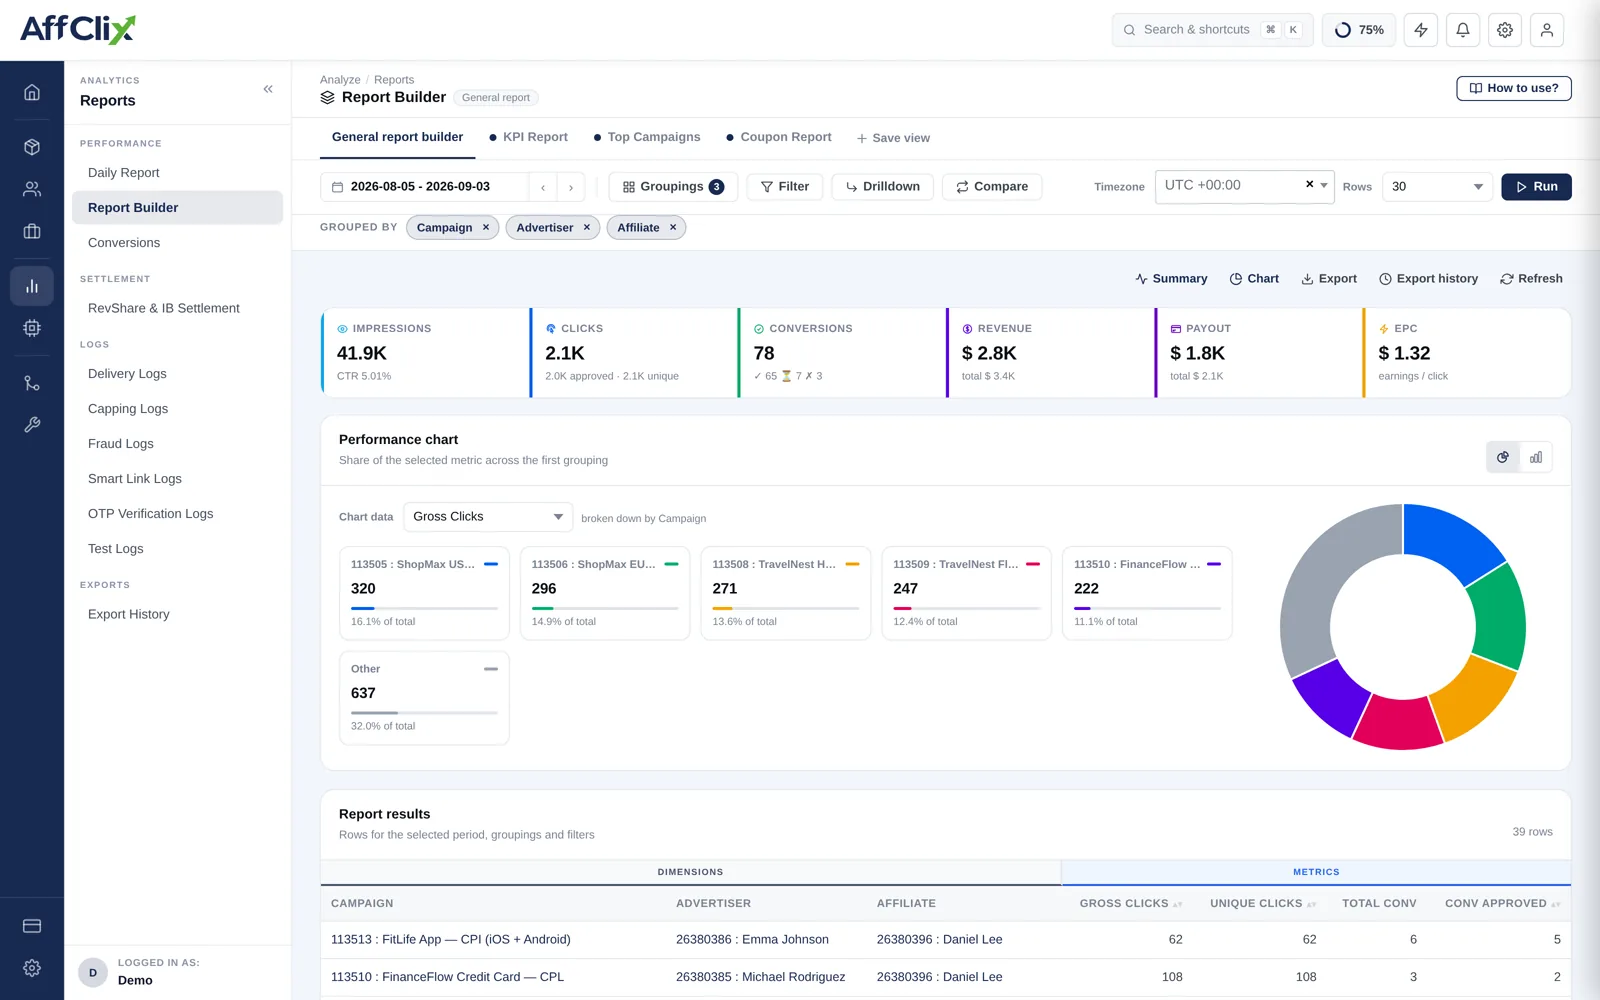Image resolution: width=1600 pixels, height=1000 pixels.
Task: Open the cube offers icon in sidebar
Action: pos(32,147)
